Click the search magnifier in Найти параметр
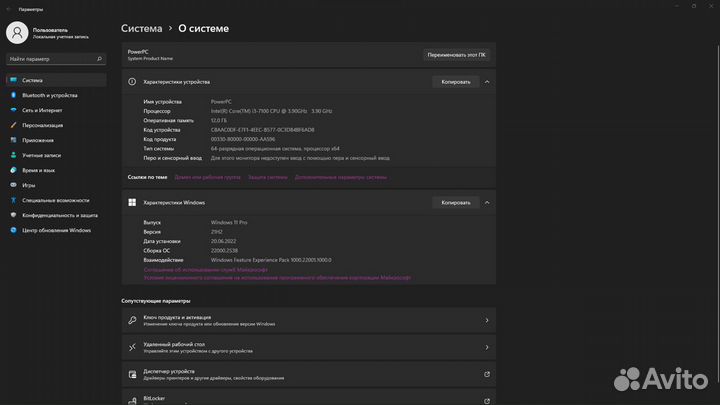Image resolution: width=720 pixels, height=405 pixels. pos(97,59)
